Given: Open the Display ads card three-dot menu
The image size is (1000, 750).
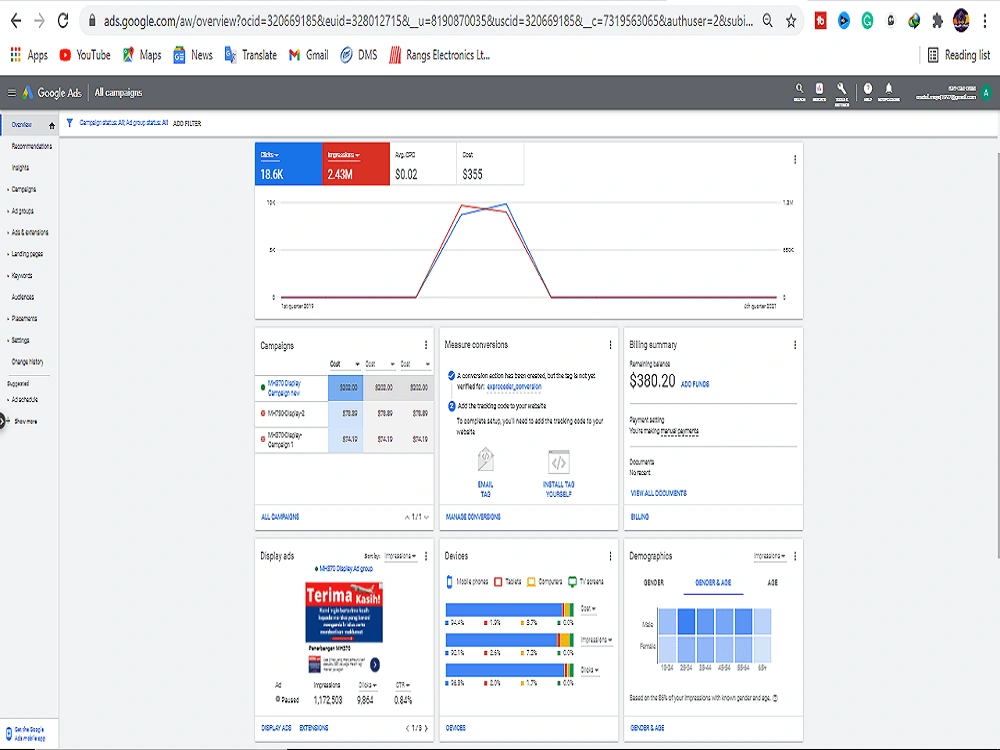Looking at the screenshot, I should click(426, 556).
